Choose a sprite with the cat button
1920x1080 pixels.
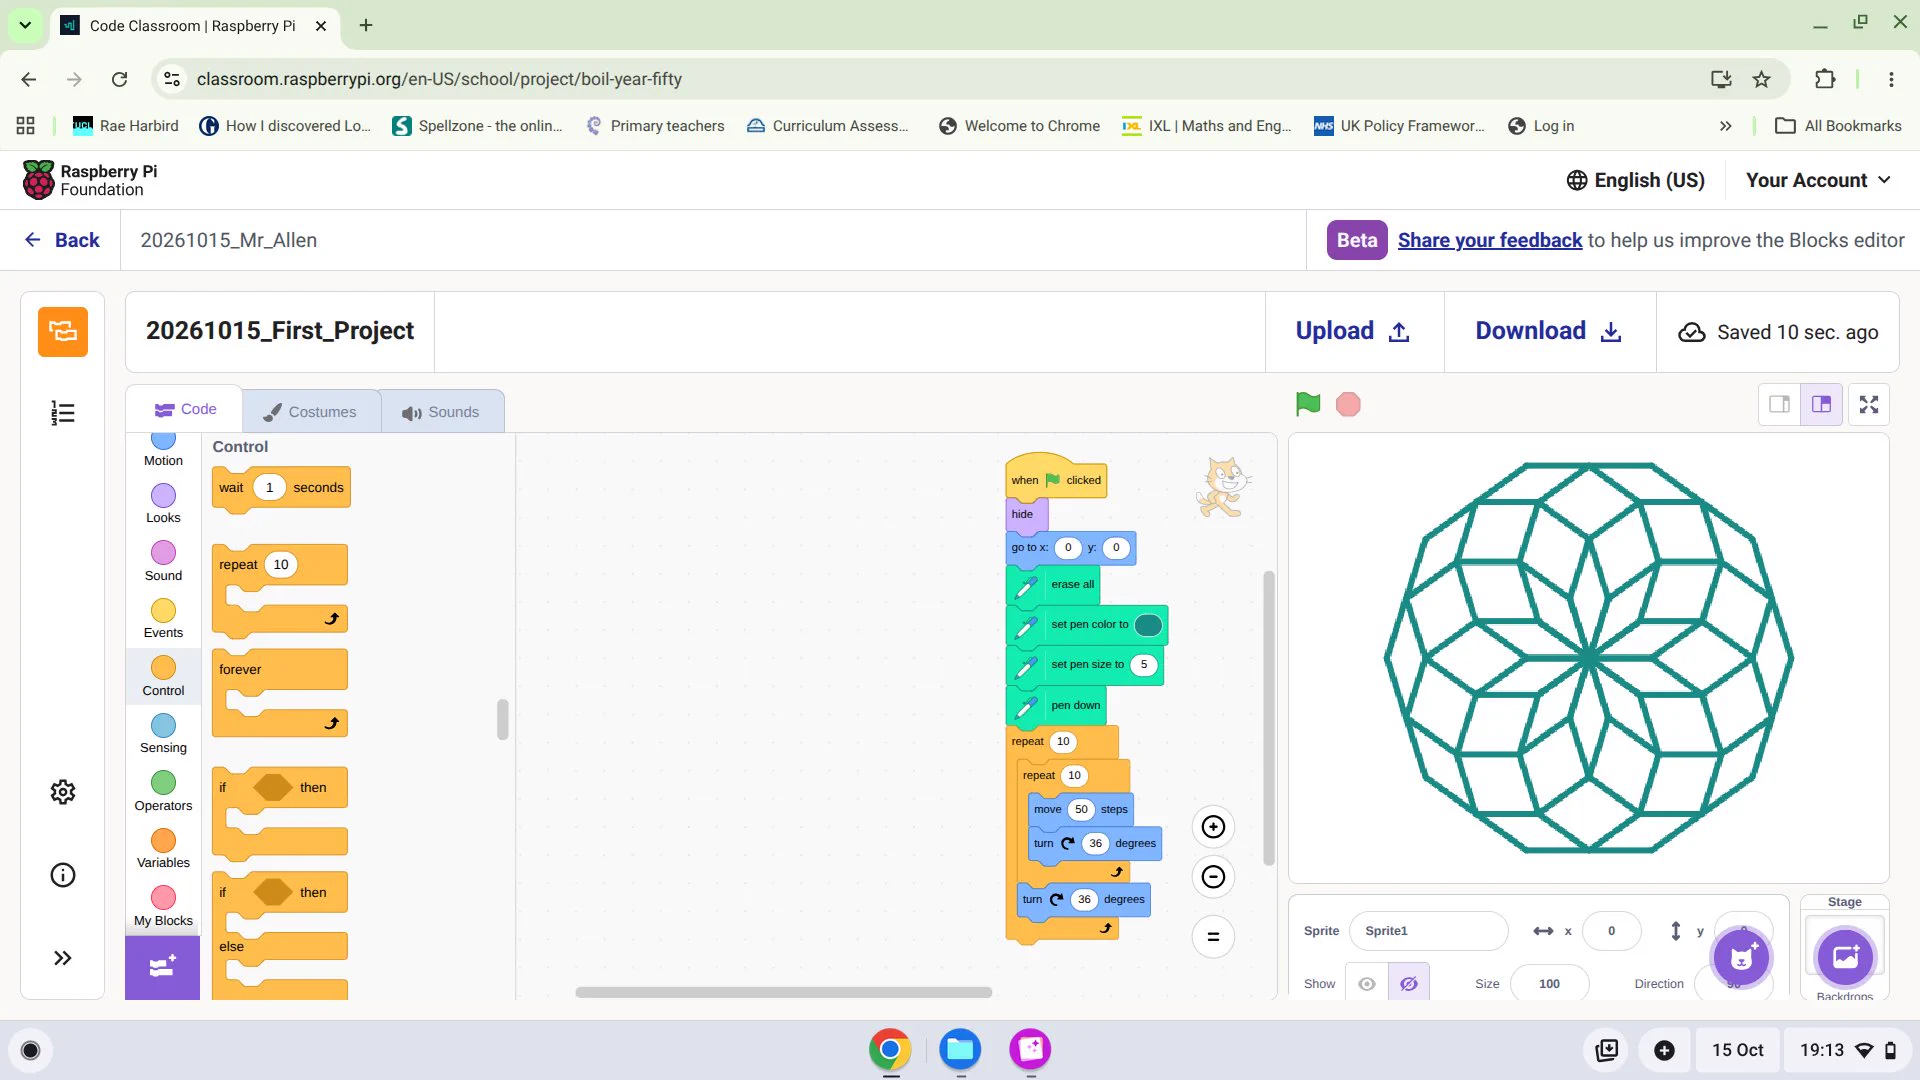click(x=1742, y=957)
